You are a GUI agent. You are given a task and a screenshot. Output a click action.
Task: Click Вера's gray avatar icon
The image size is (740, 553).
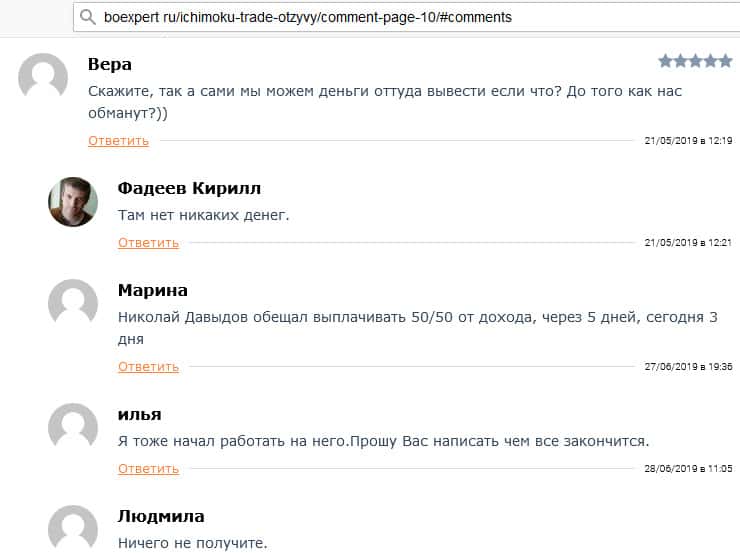point(43,77)
